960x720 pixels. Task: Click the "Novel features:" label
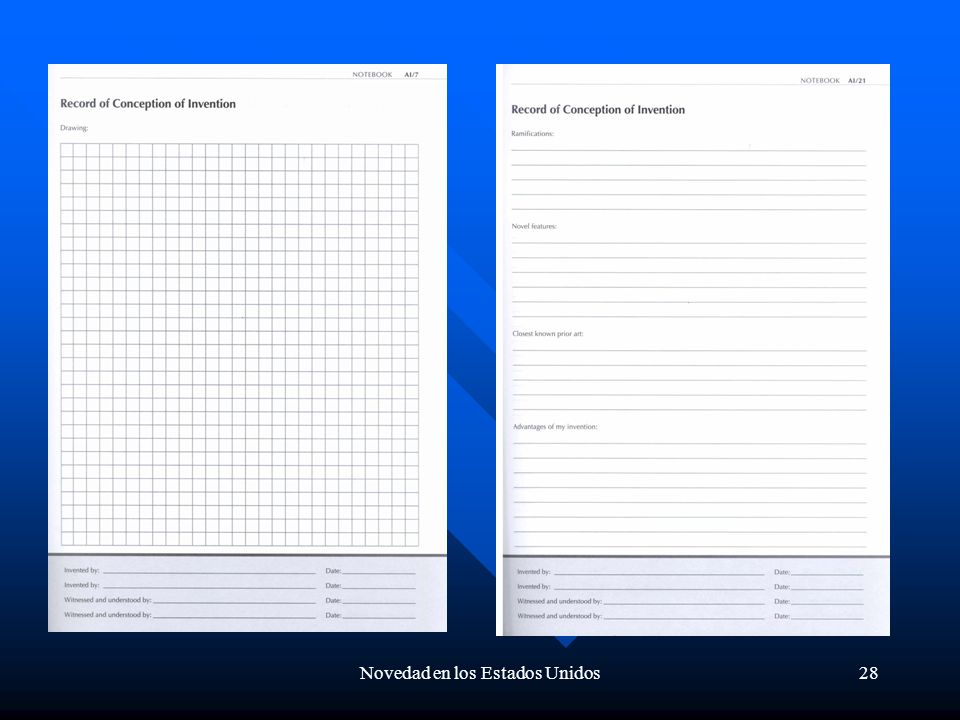pos(534,226)
